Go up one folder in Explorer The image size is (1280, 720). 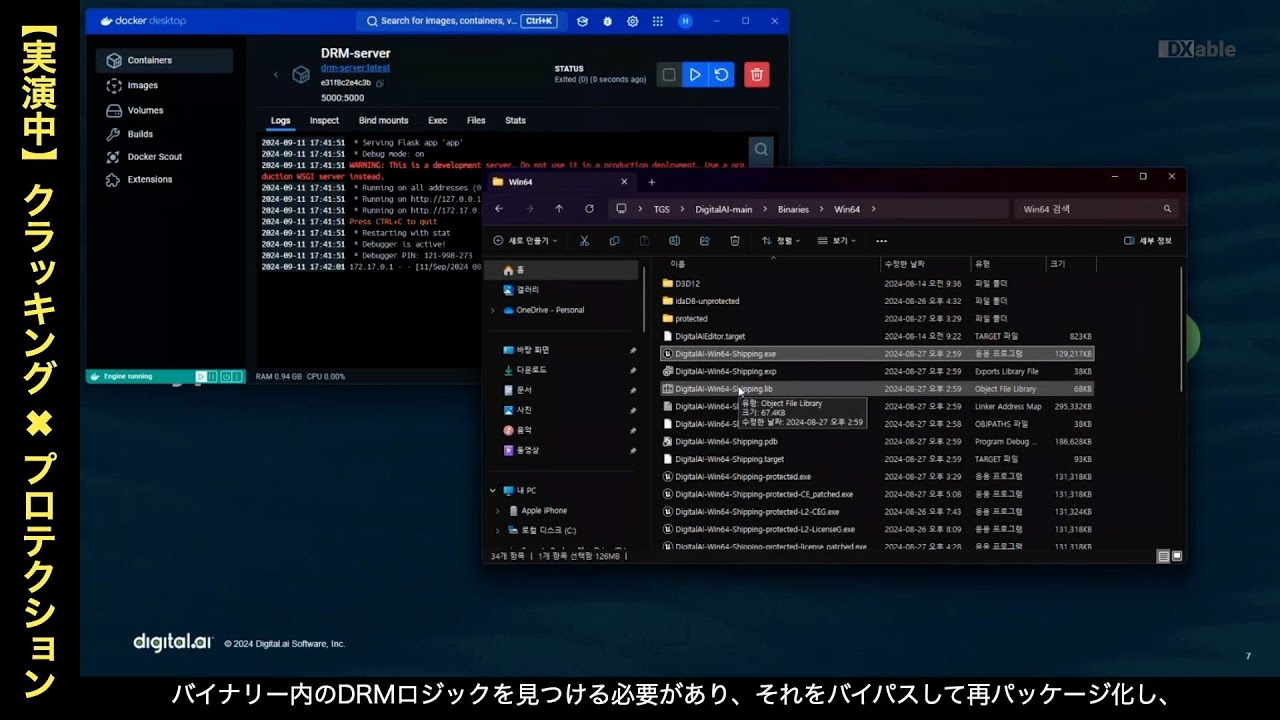(x=559, y=209)
